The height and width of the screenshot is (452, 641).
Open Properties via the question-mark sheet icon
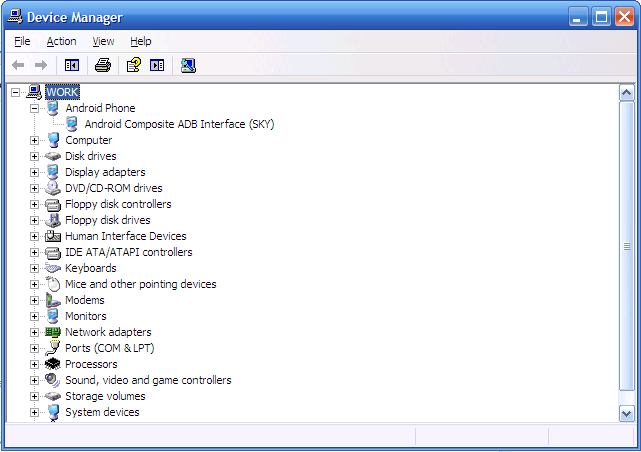(134, 65)
